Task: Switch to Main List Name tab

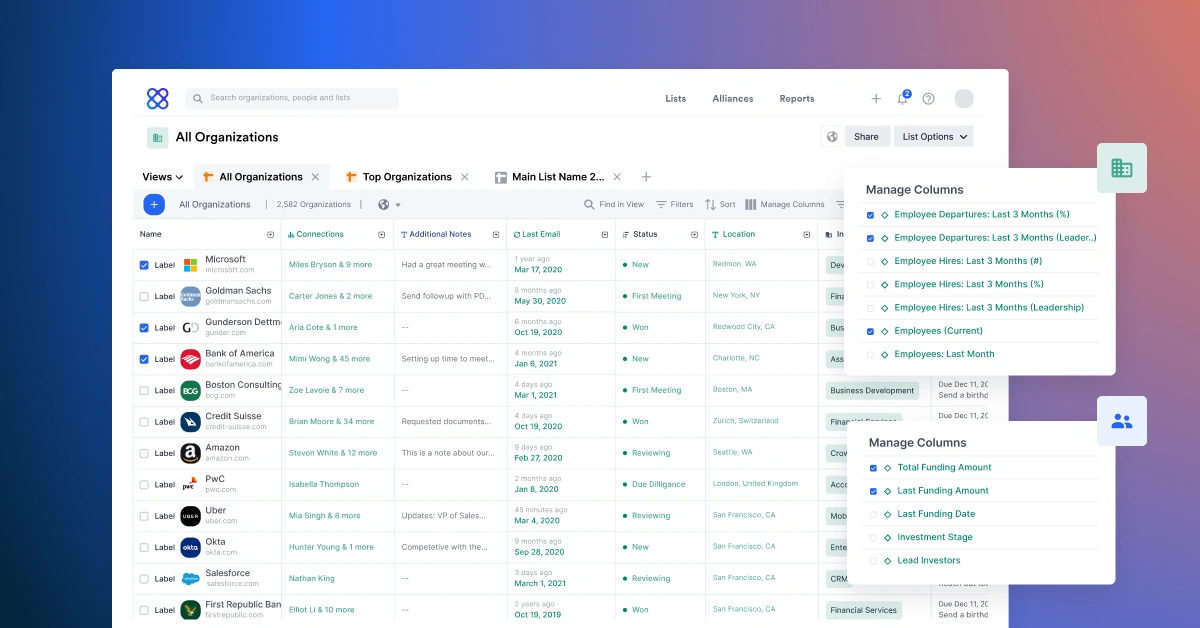Action: click(x=558, y=177)
